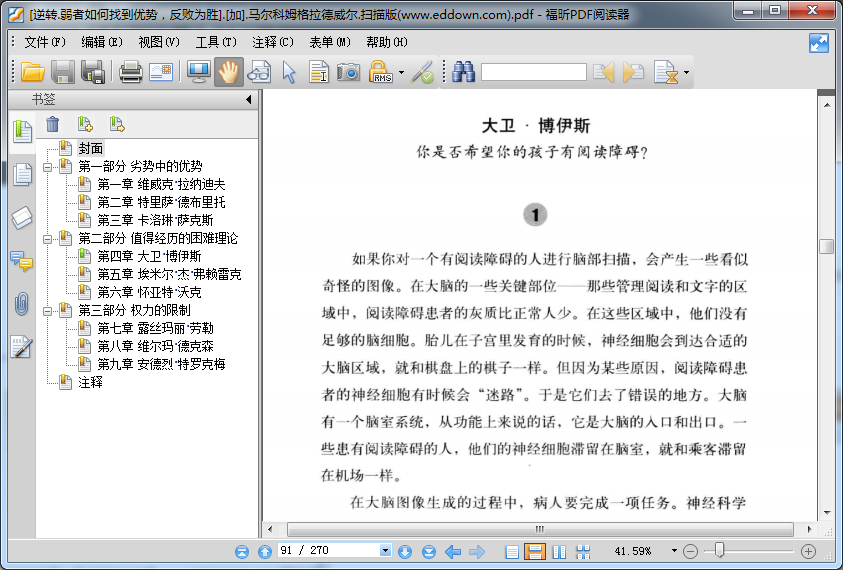Select the 封面 bookmark
This screenshot has height=570, width=843.
[x=90, y=148]
